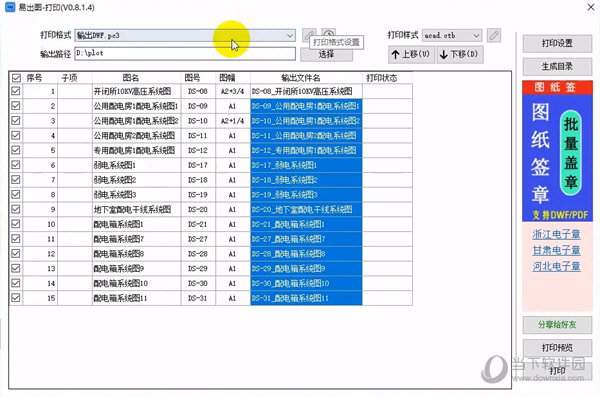
Task: Uncheck row 4 checkbox DS-11
Action: (16, 135)
